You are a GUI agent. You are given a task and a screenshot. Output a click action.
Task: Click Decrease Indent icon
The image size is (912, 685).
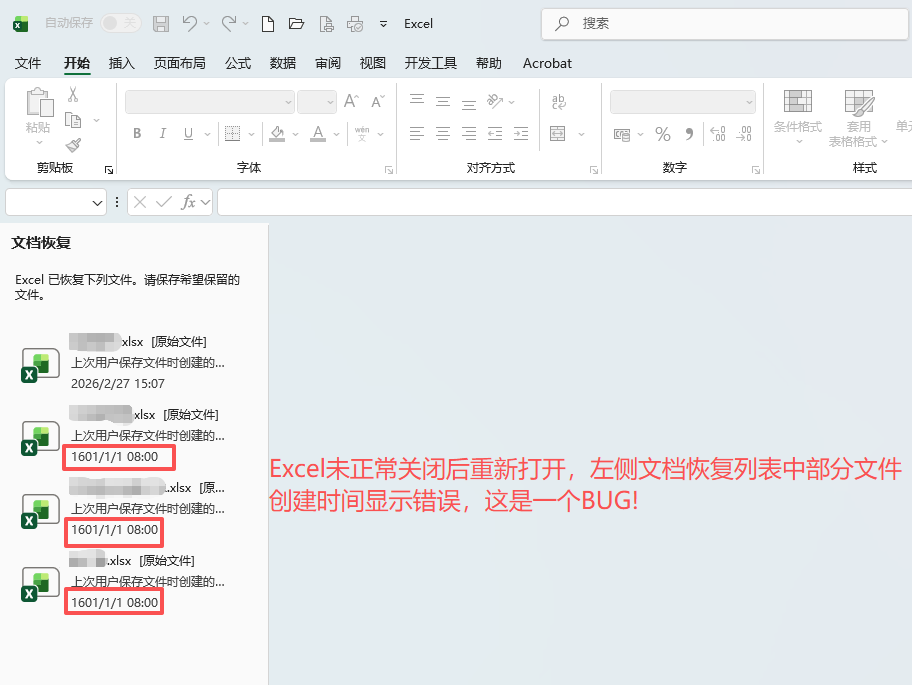point(495,134)
